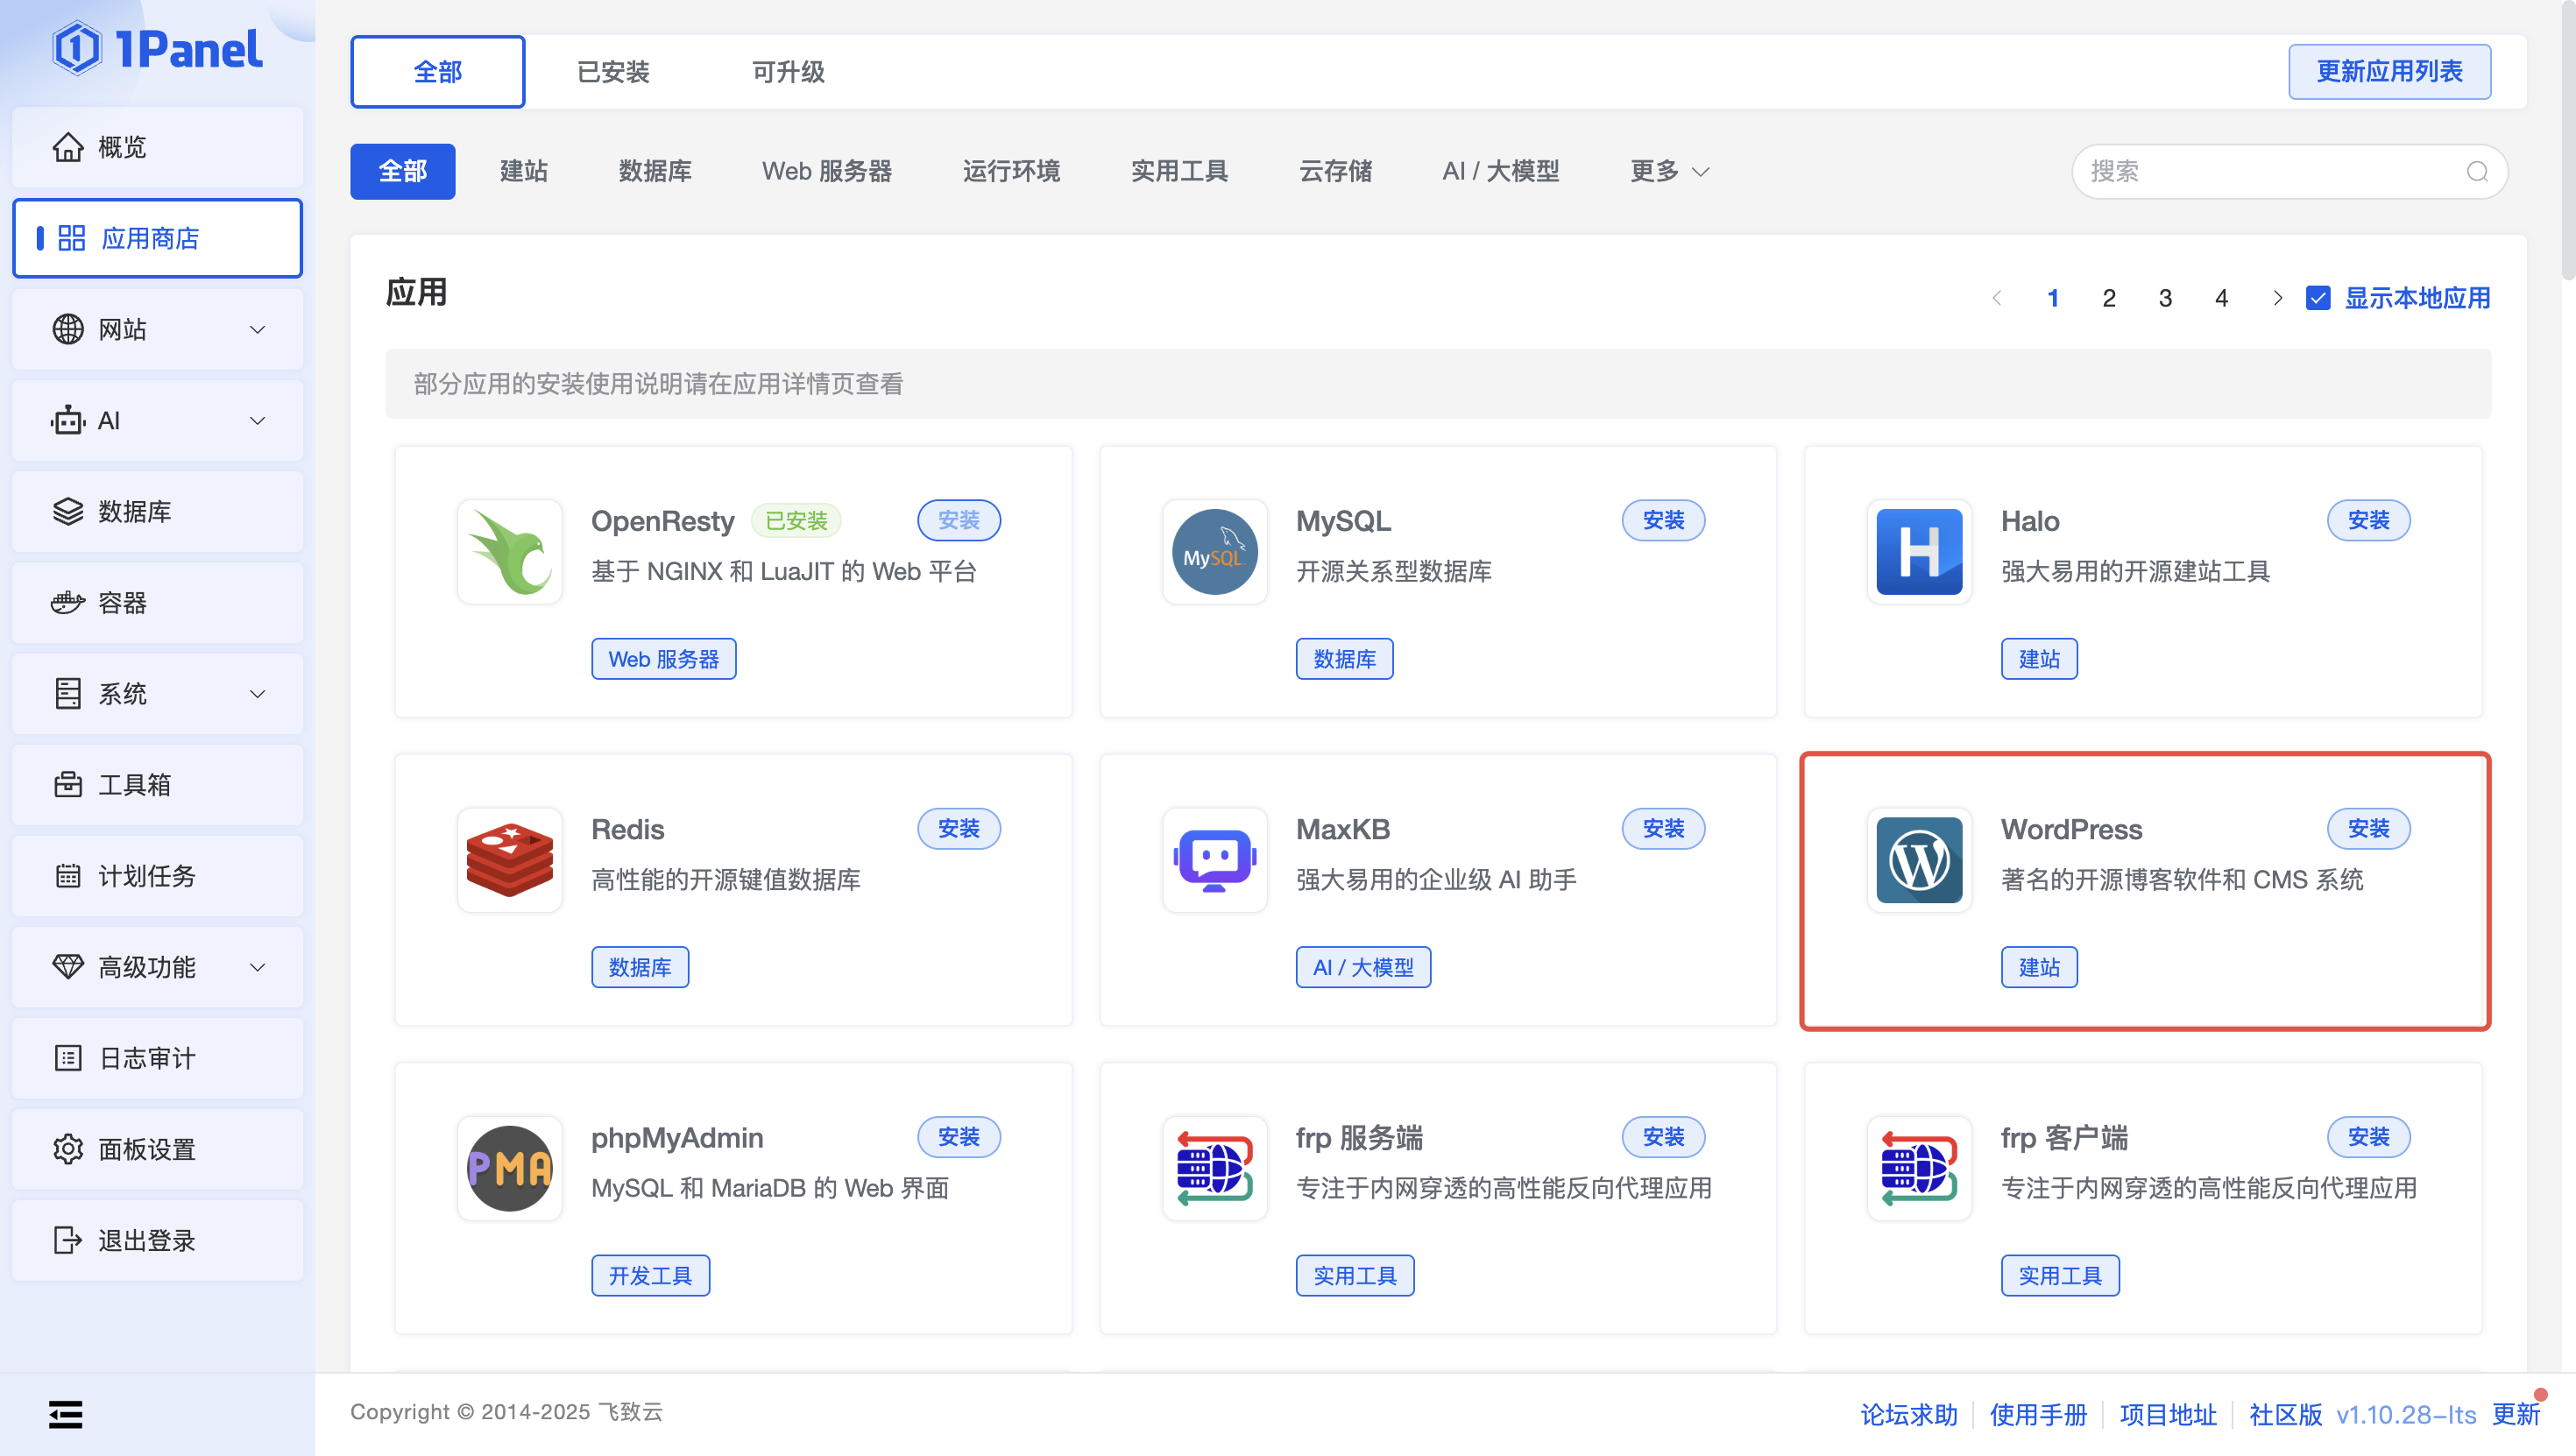Click the OpenResty 安装 button
The image size is (2576, 1456).
pos(958,520)
